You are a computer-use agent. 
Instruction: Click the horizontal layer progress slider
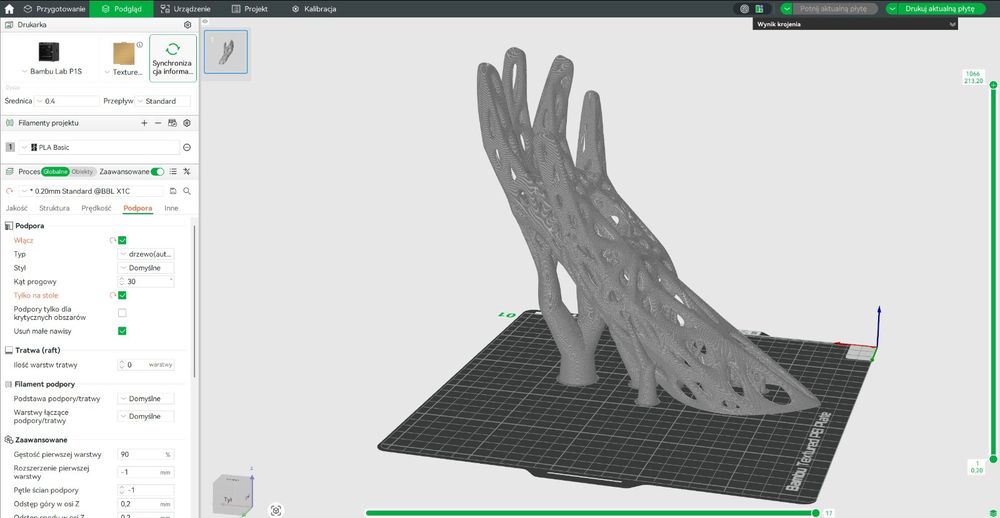pyautogui.click(x=592, y=513)
